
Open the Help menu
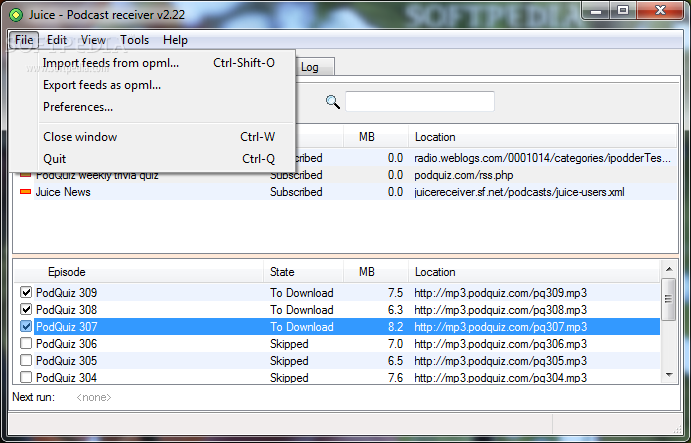coord(175,40)
